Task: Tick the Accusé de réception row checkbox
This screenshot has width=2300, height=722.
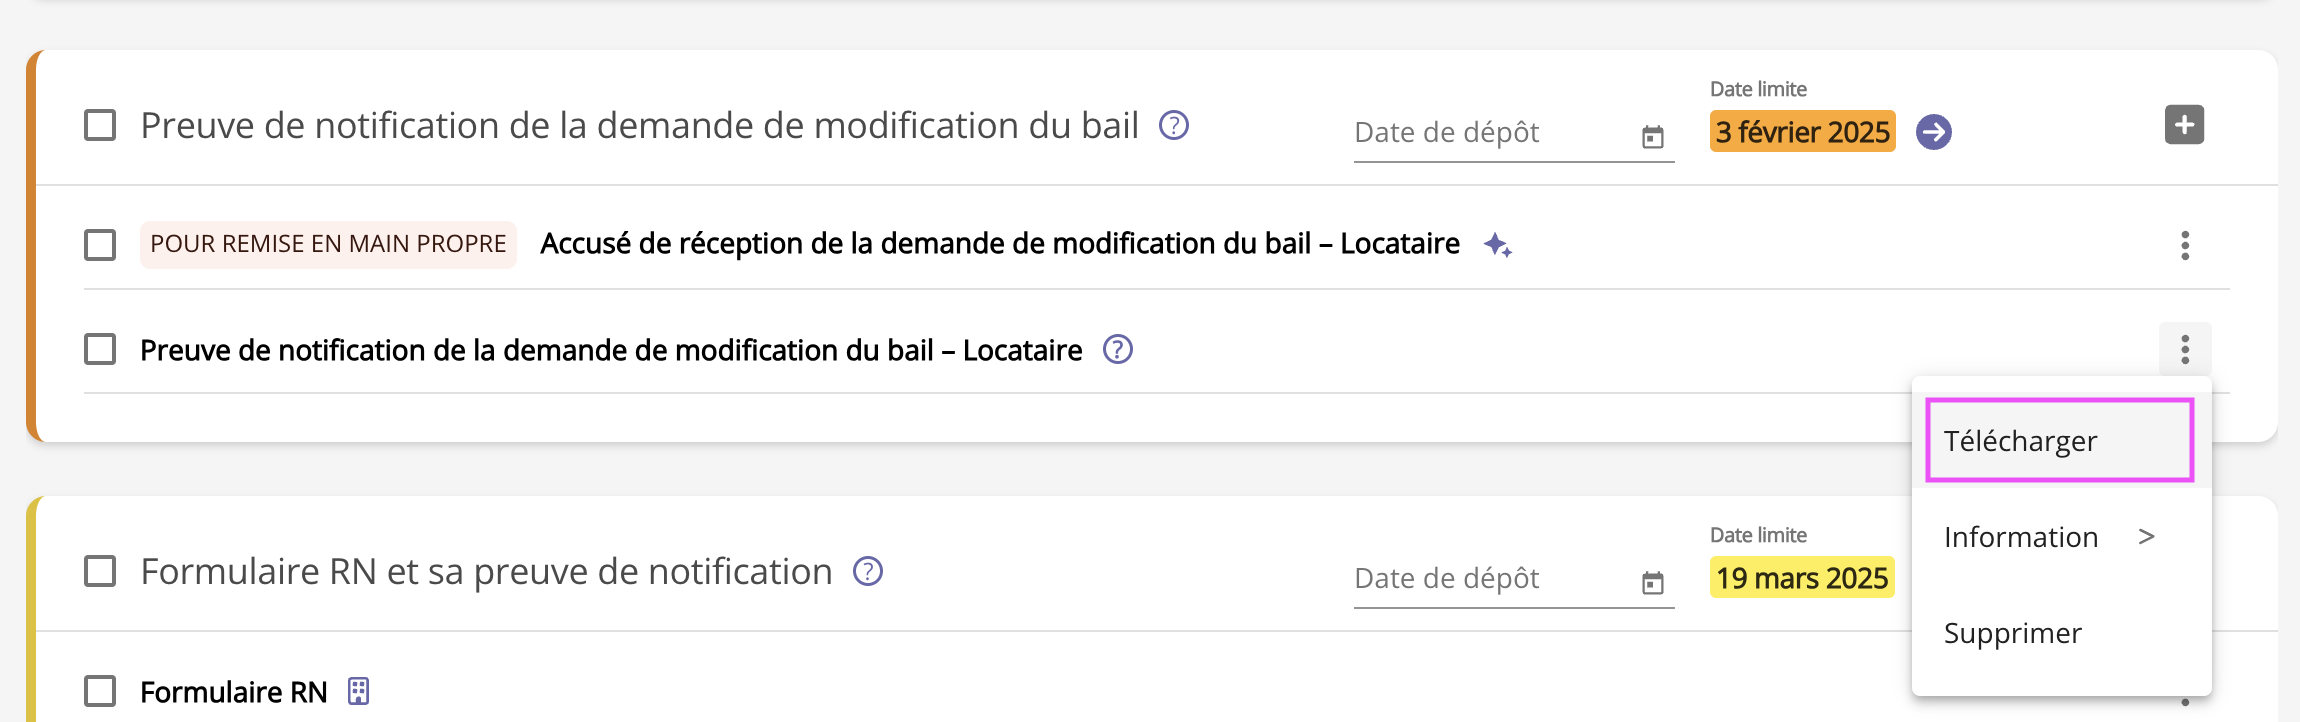Action: [100, 245]
